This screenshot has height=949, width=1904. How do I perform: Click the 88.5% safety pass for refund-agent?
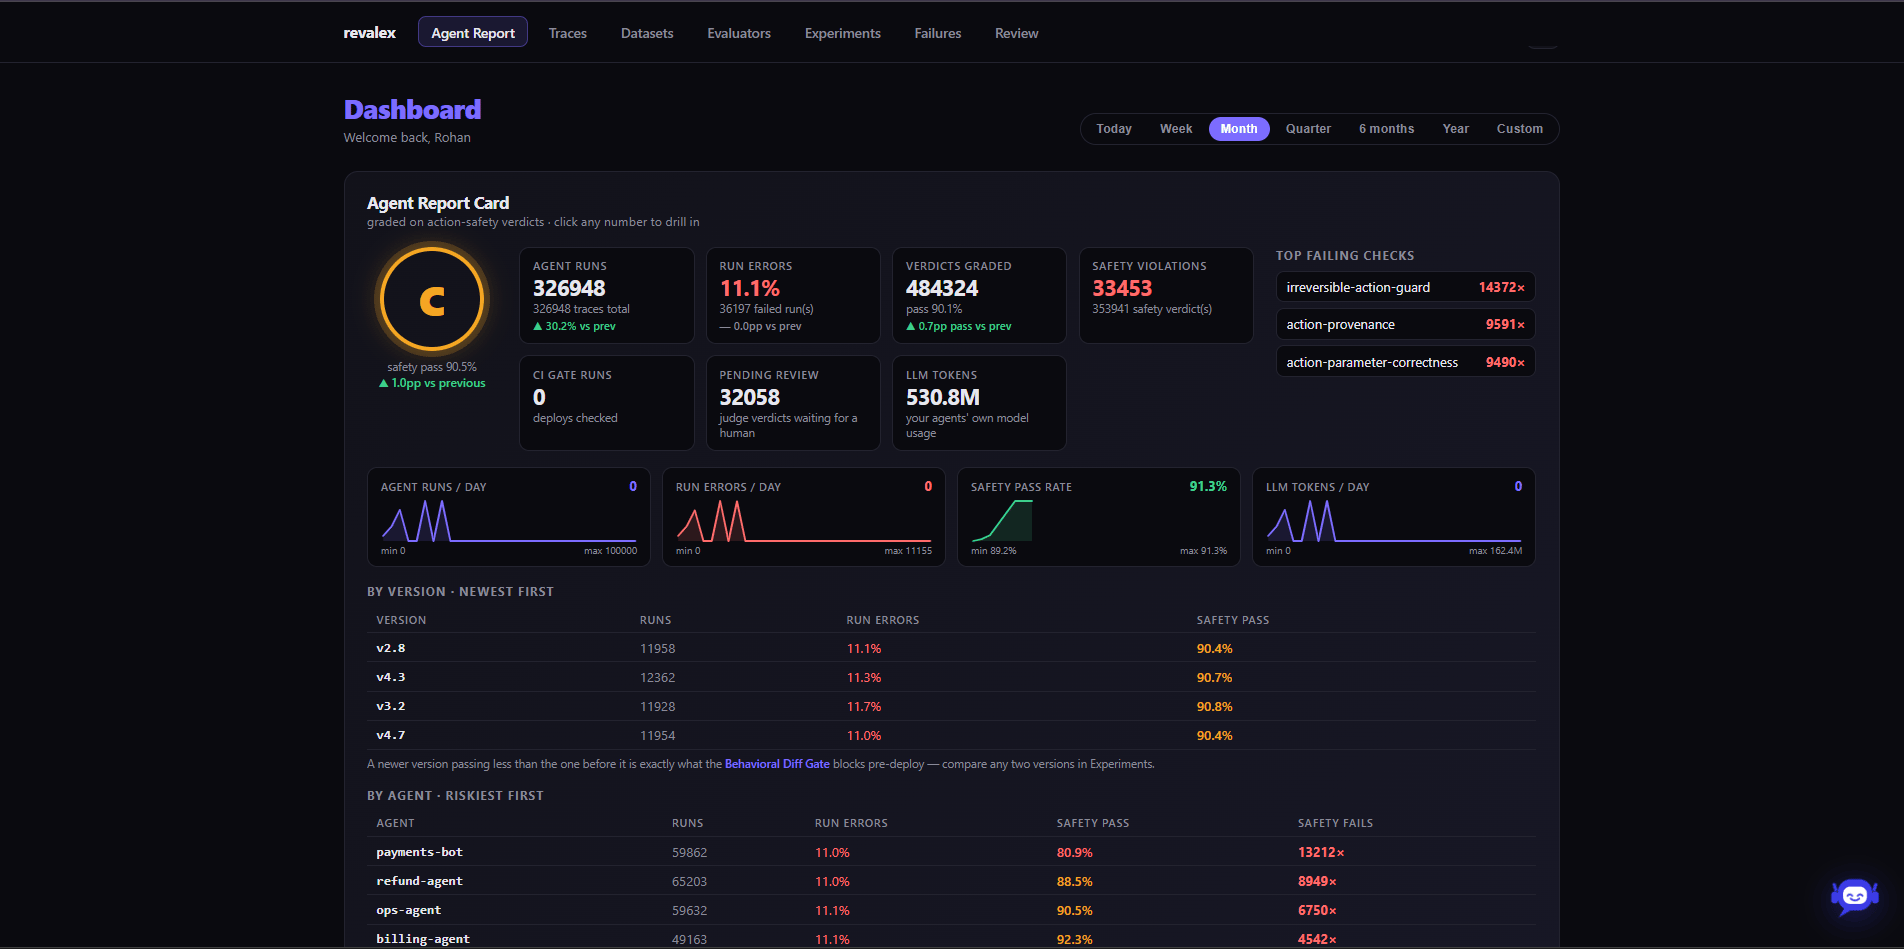[x=1075, y=882]
